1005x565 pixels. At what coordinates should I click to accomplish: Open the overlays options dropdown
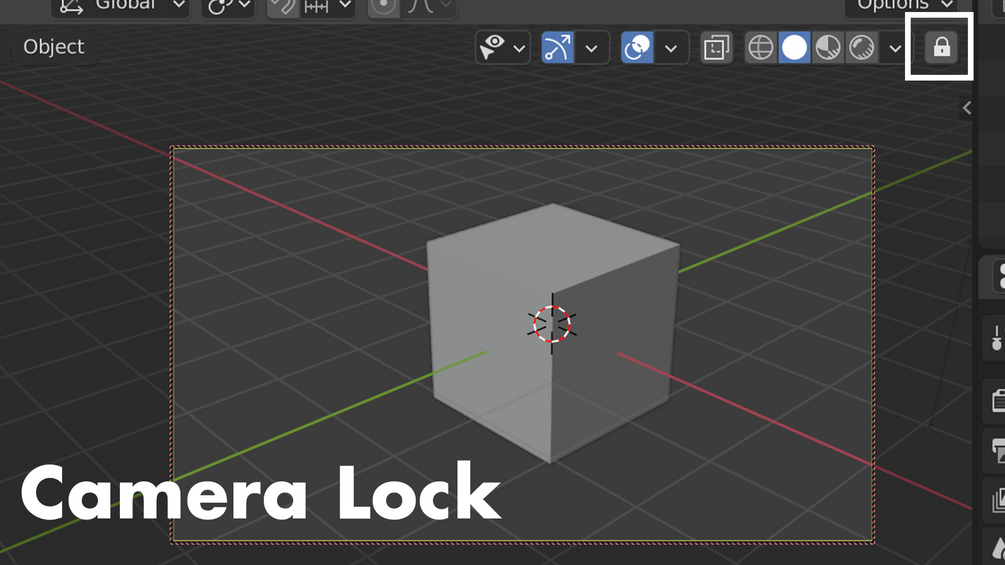671,48
